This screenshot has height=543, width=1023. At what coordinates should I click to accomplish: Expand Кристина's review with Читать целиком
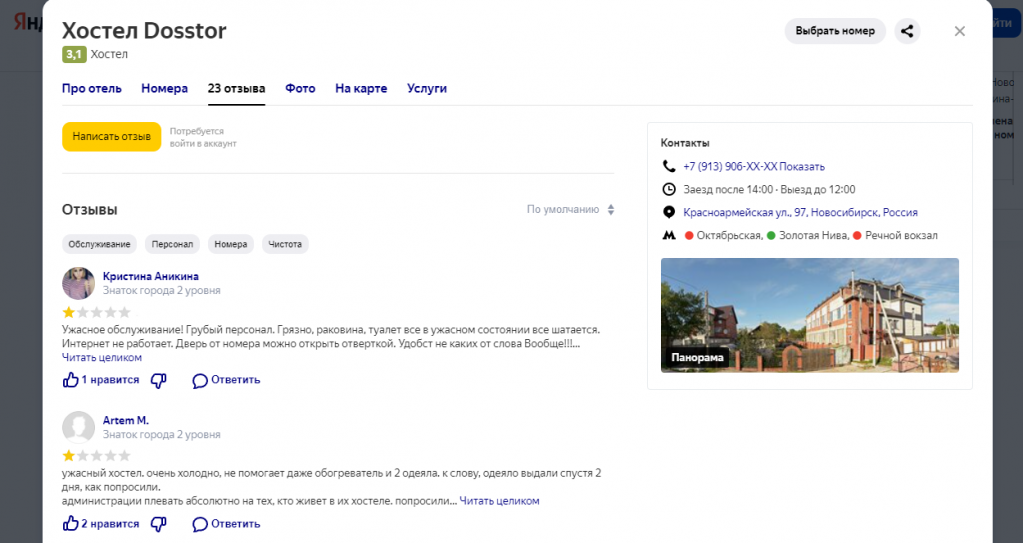click(102, 358)
